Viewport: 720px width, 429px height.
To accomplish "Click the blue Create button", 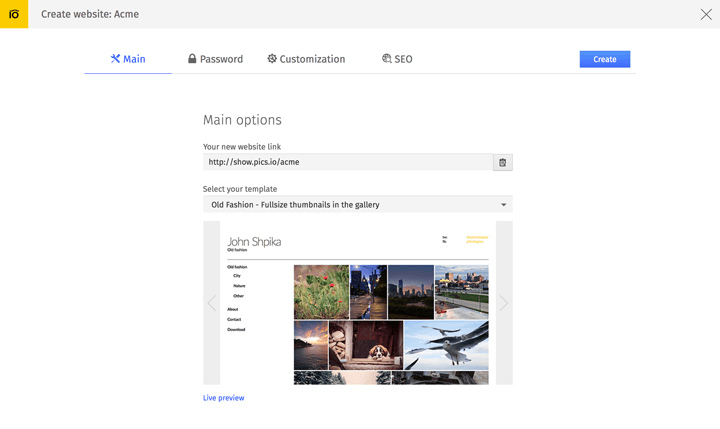I will 605,59.
